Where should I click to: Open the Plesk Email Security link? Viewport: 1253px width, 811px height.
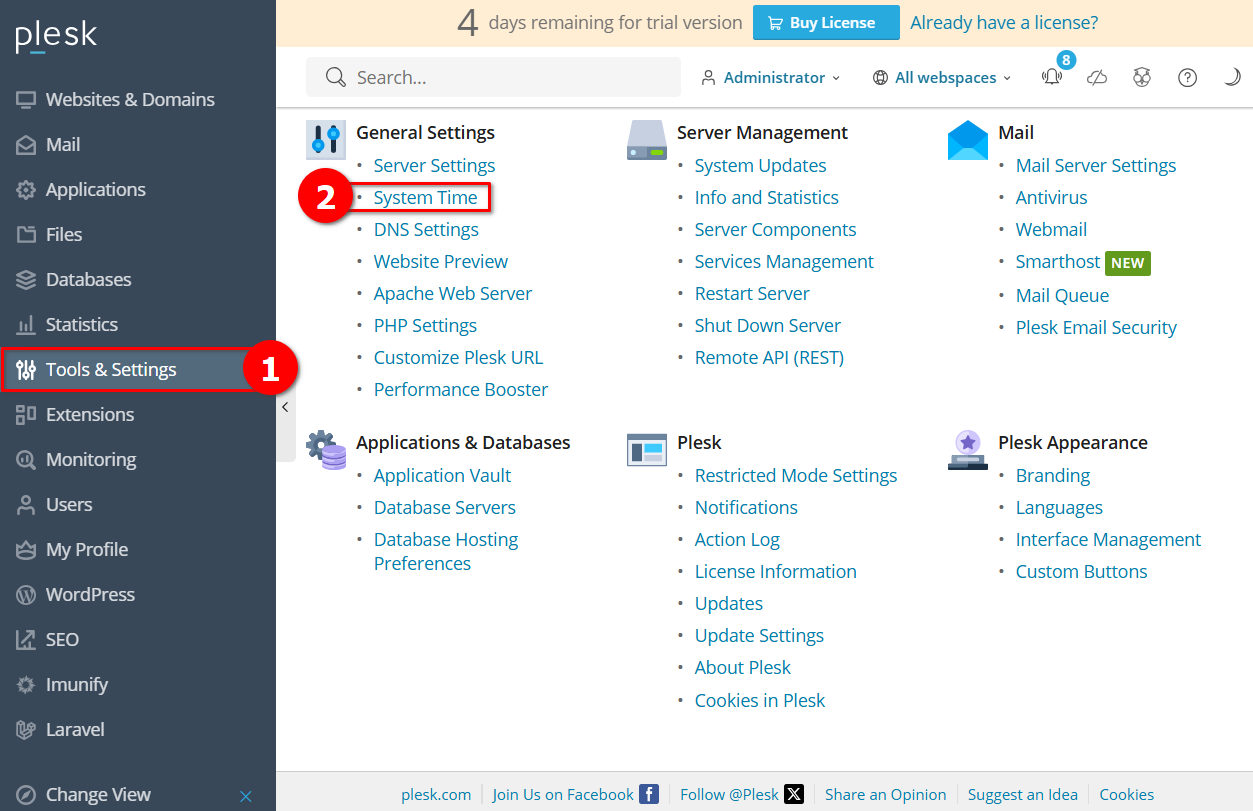pos(1096,328)
